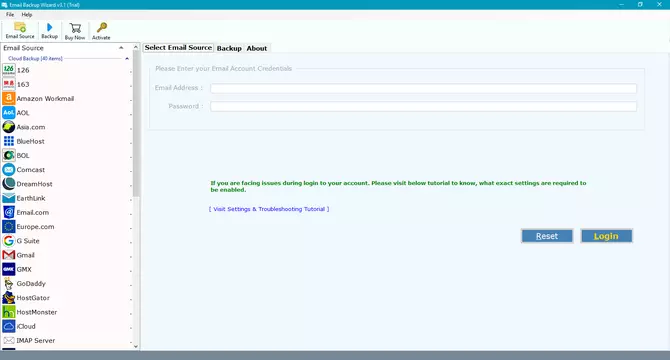
Task: Choose the EarthLink icon
Action: [9, 198]
